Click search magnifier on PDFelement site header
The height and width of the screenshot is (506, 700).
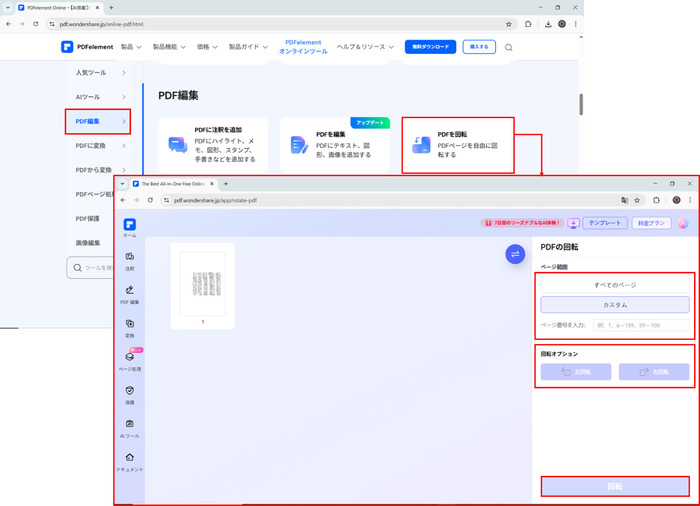pos(508,47)
